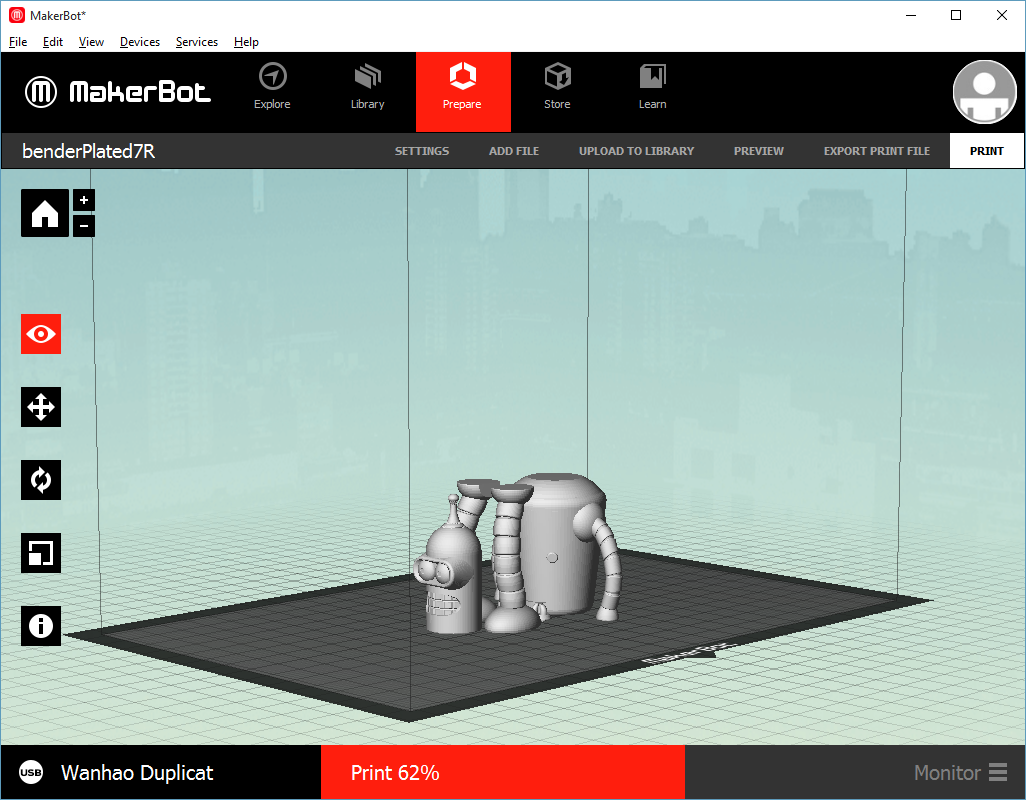Open the Monitor panel
1026x800 pixels.
point(960,773)
